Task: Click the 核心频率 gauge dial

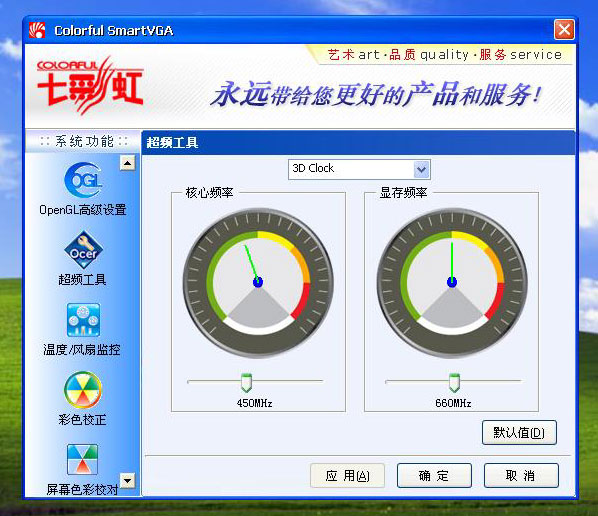Action: [258, 283]
